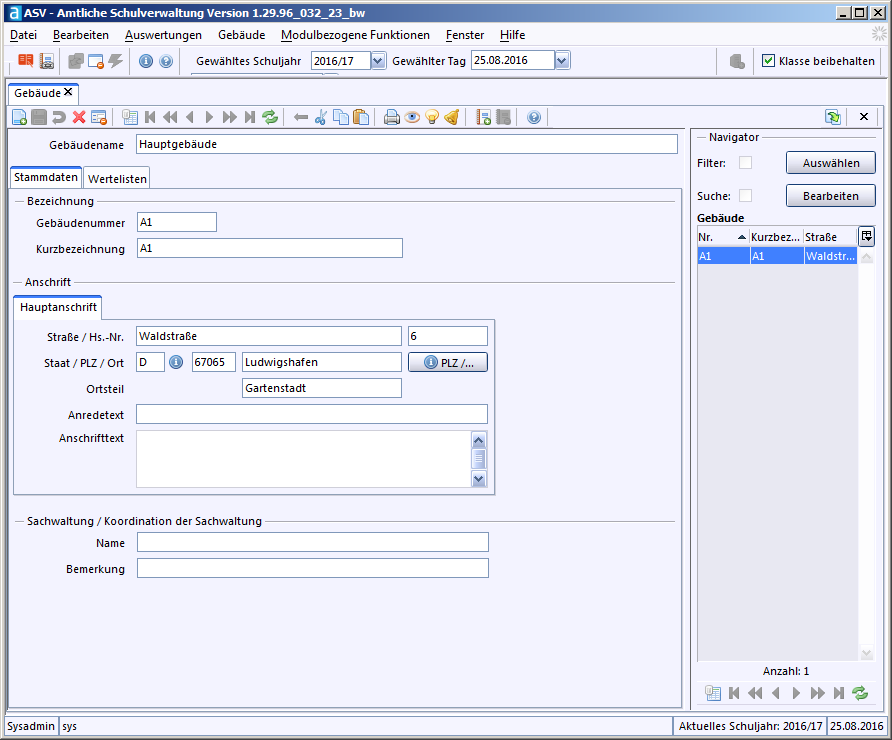Uncheck the 'Klasse beibehalten' checkbox
Viewport: 892px width, 740px height.
point(768,61)
